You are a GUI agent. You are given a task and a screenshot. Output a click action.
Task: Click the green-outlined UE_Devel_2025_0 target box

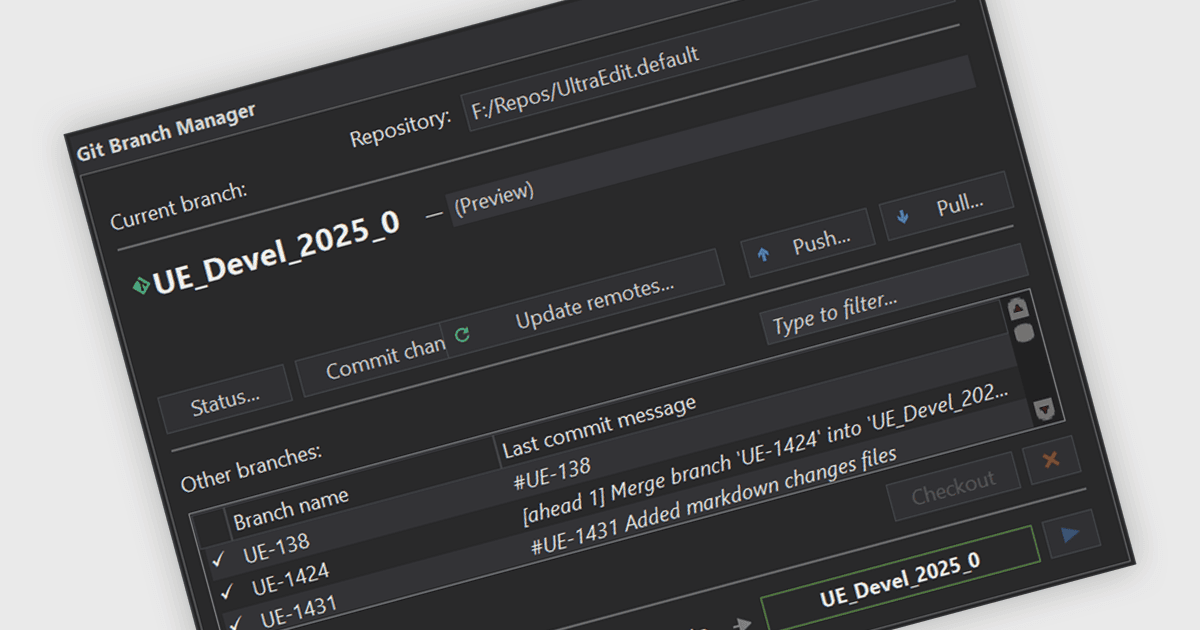tap(900, 580)
